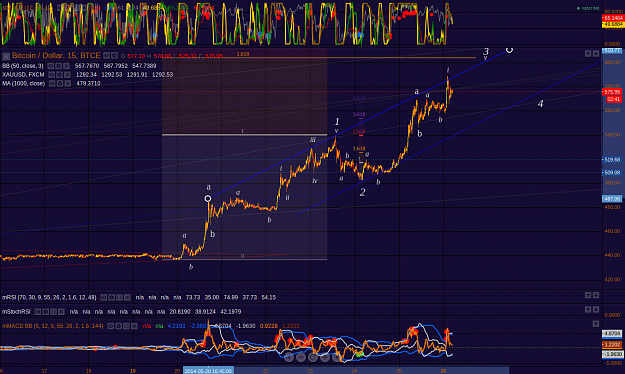
Task: Collapse the main chart legend
Action: coord(6,56)
